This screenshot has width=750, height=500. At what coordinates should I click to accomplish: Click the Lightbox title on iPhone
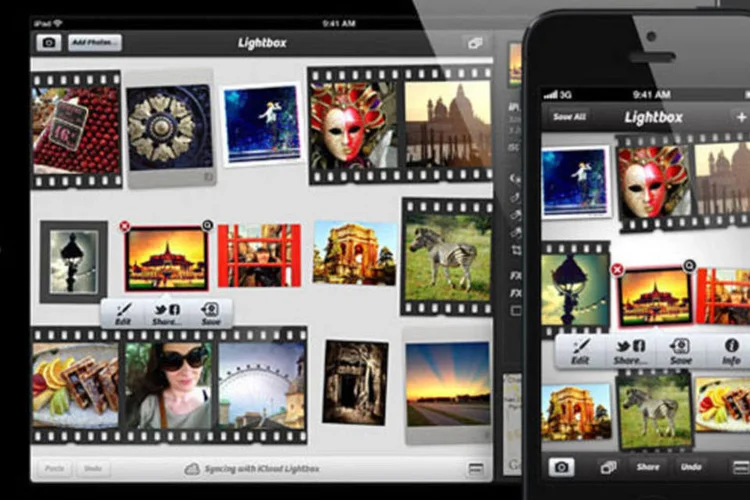pyautogui.click(x=653, y=117)
